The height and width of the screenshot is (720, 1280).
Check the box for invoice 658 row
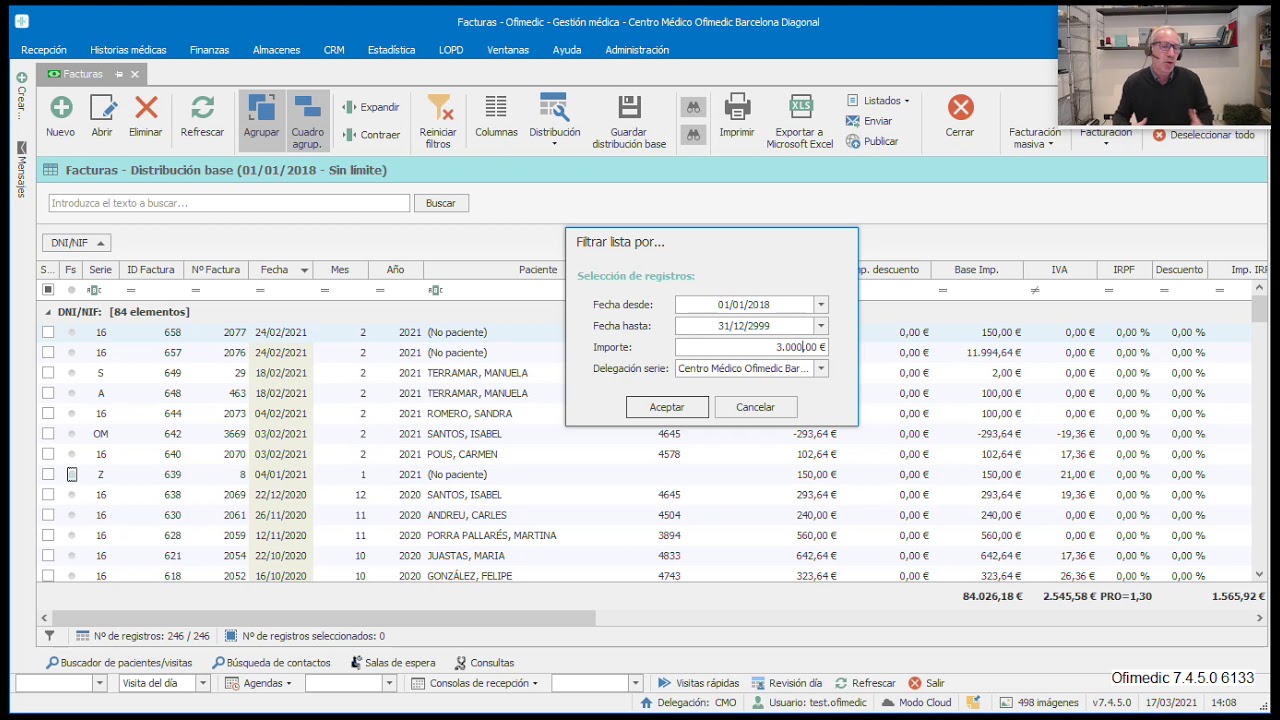coord(48,332)
